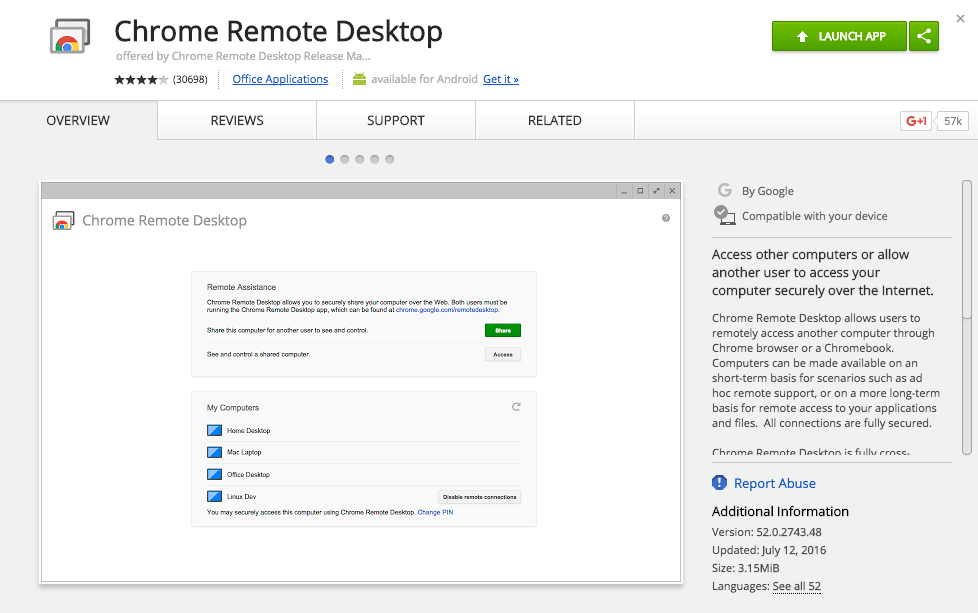The width and height of the screenshot is (978, 613).
Task: Select the Mac Laptop entry text
Action: 244,453
